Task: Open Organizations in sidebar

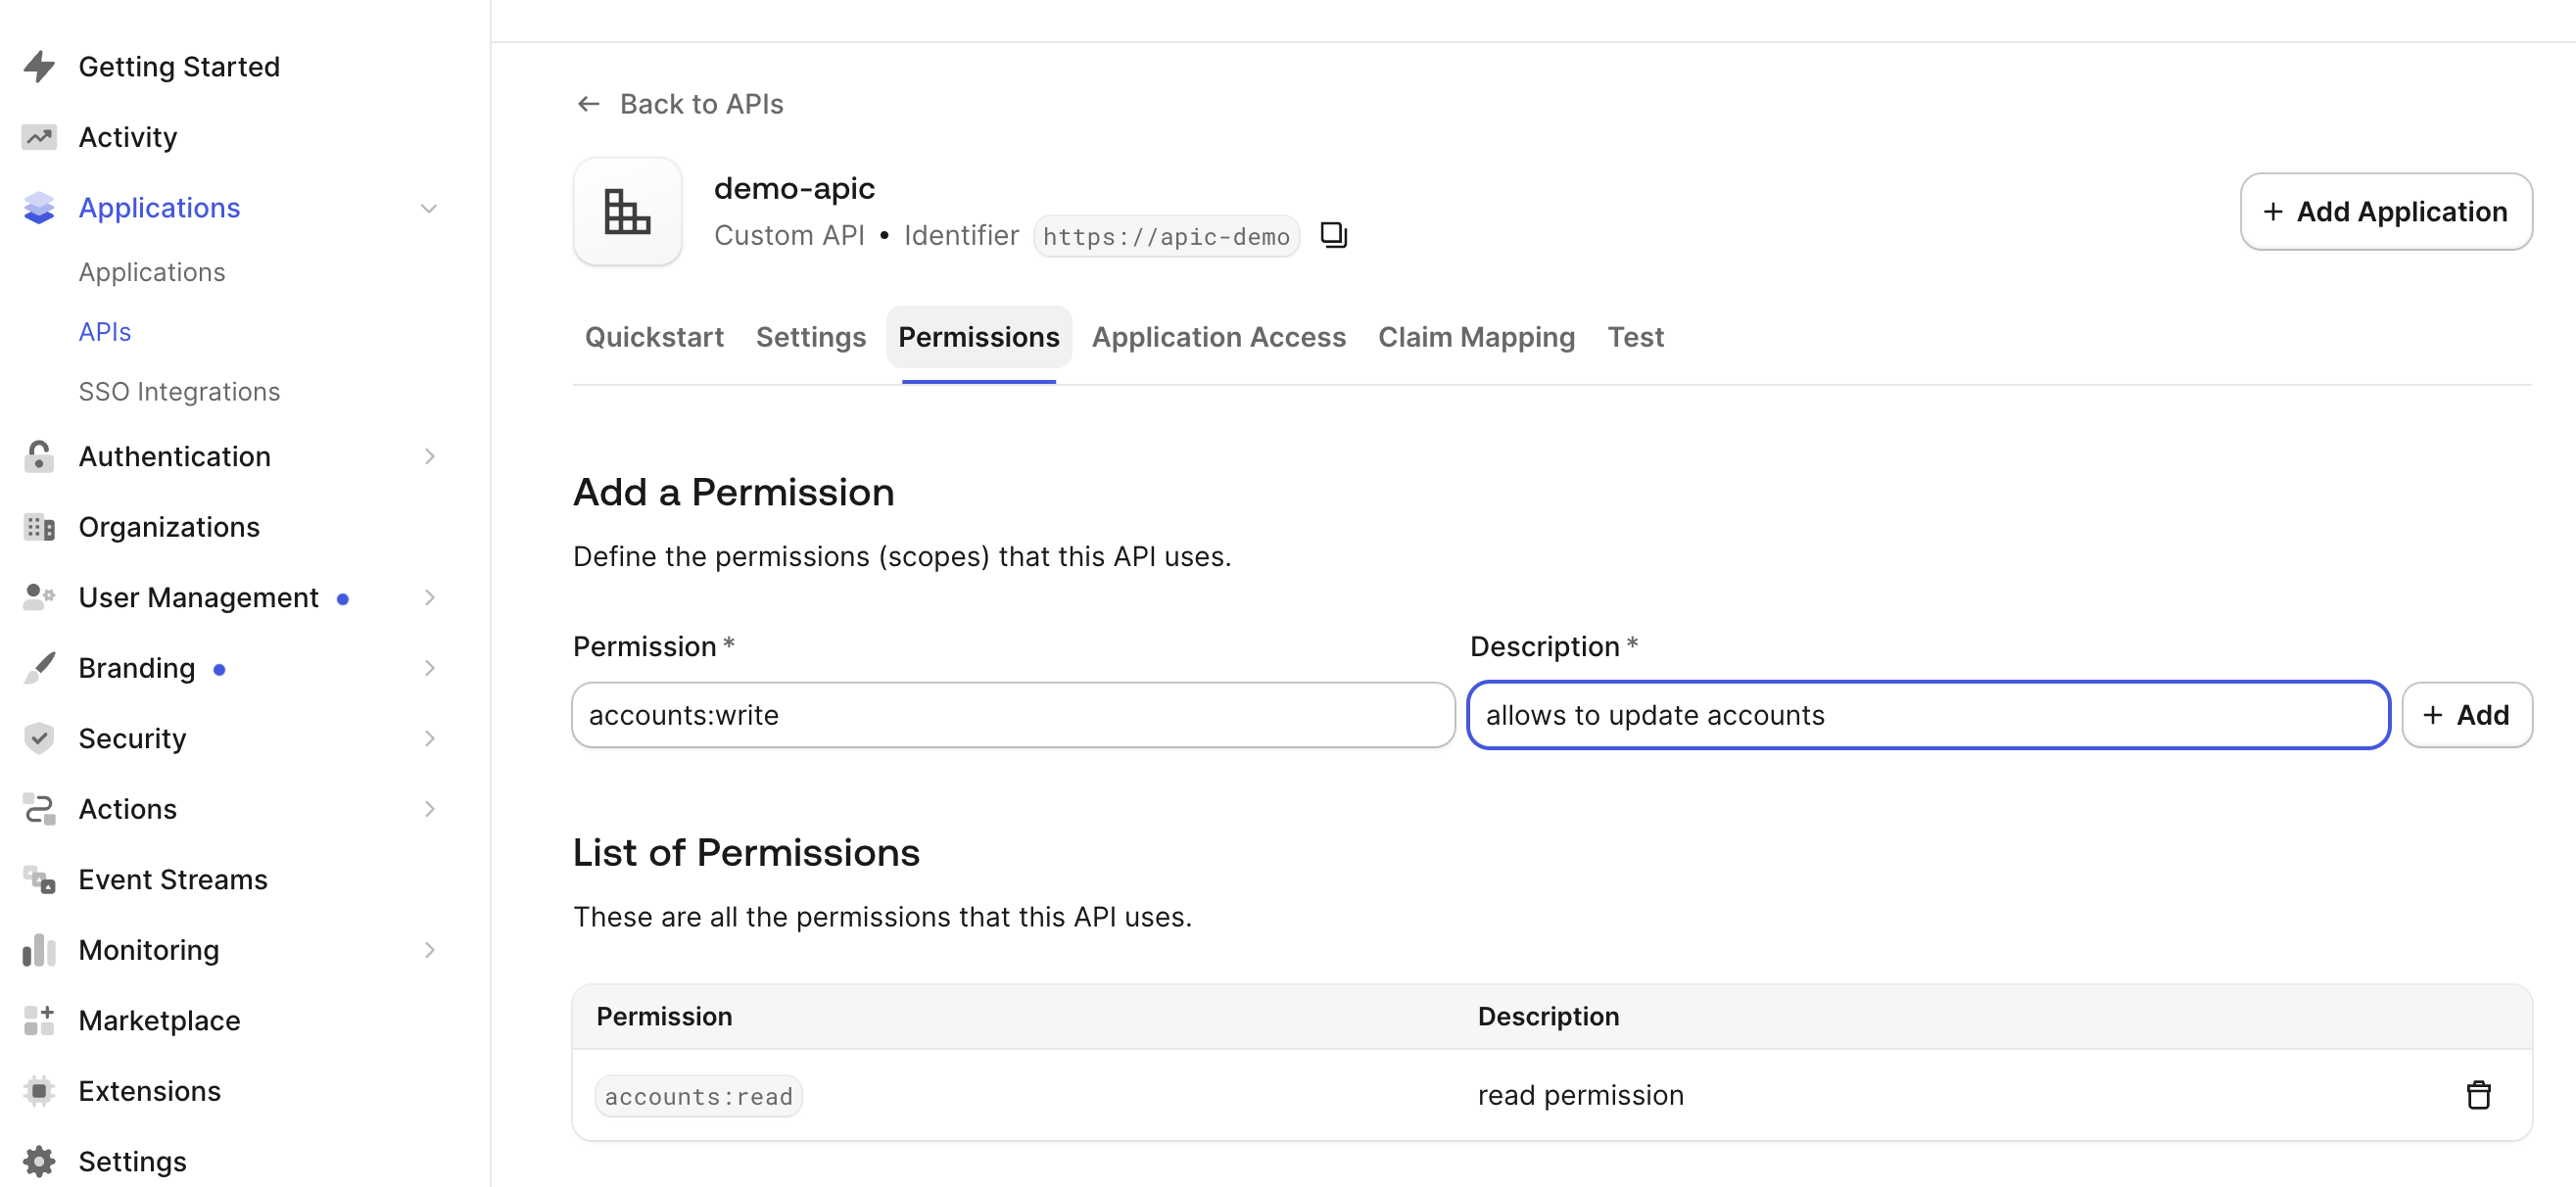Action: pyautogui.click(x=169, y=527)
